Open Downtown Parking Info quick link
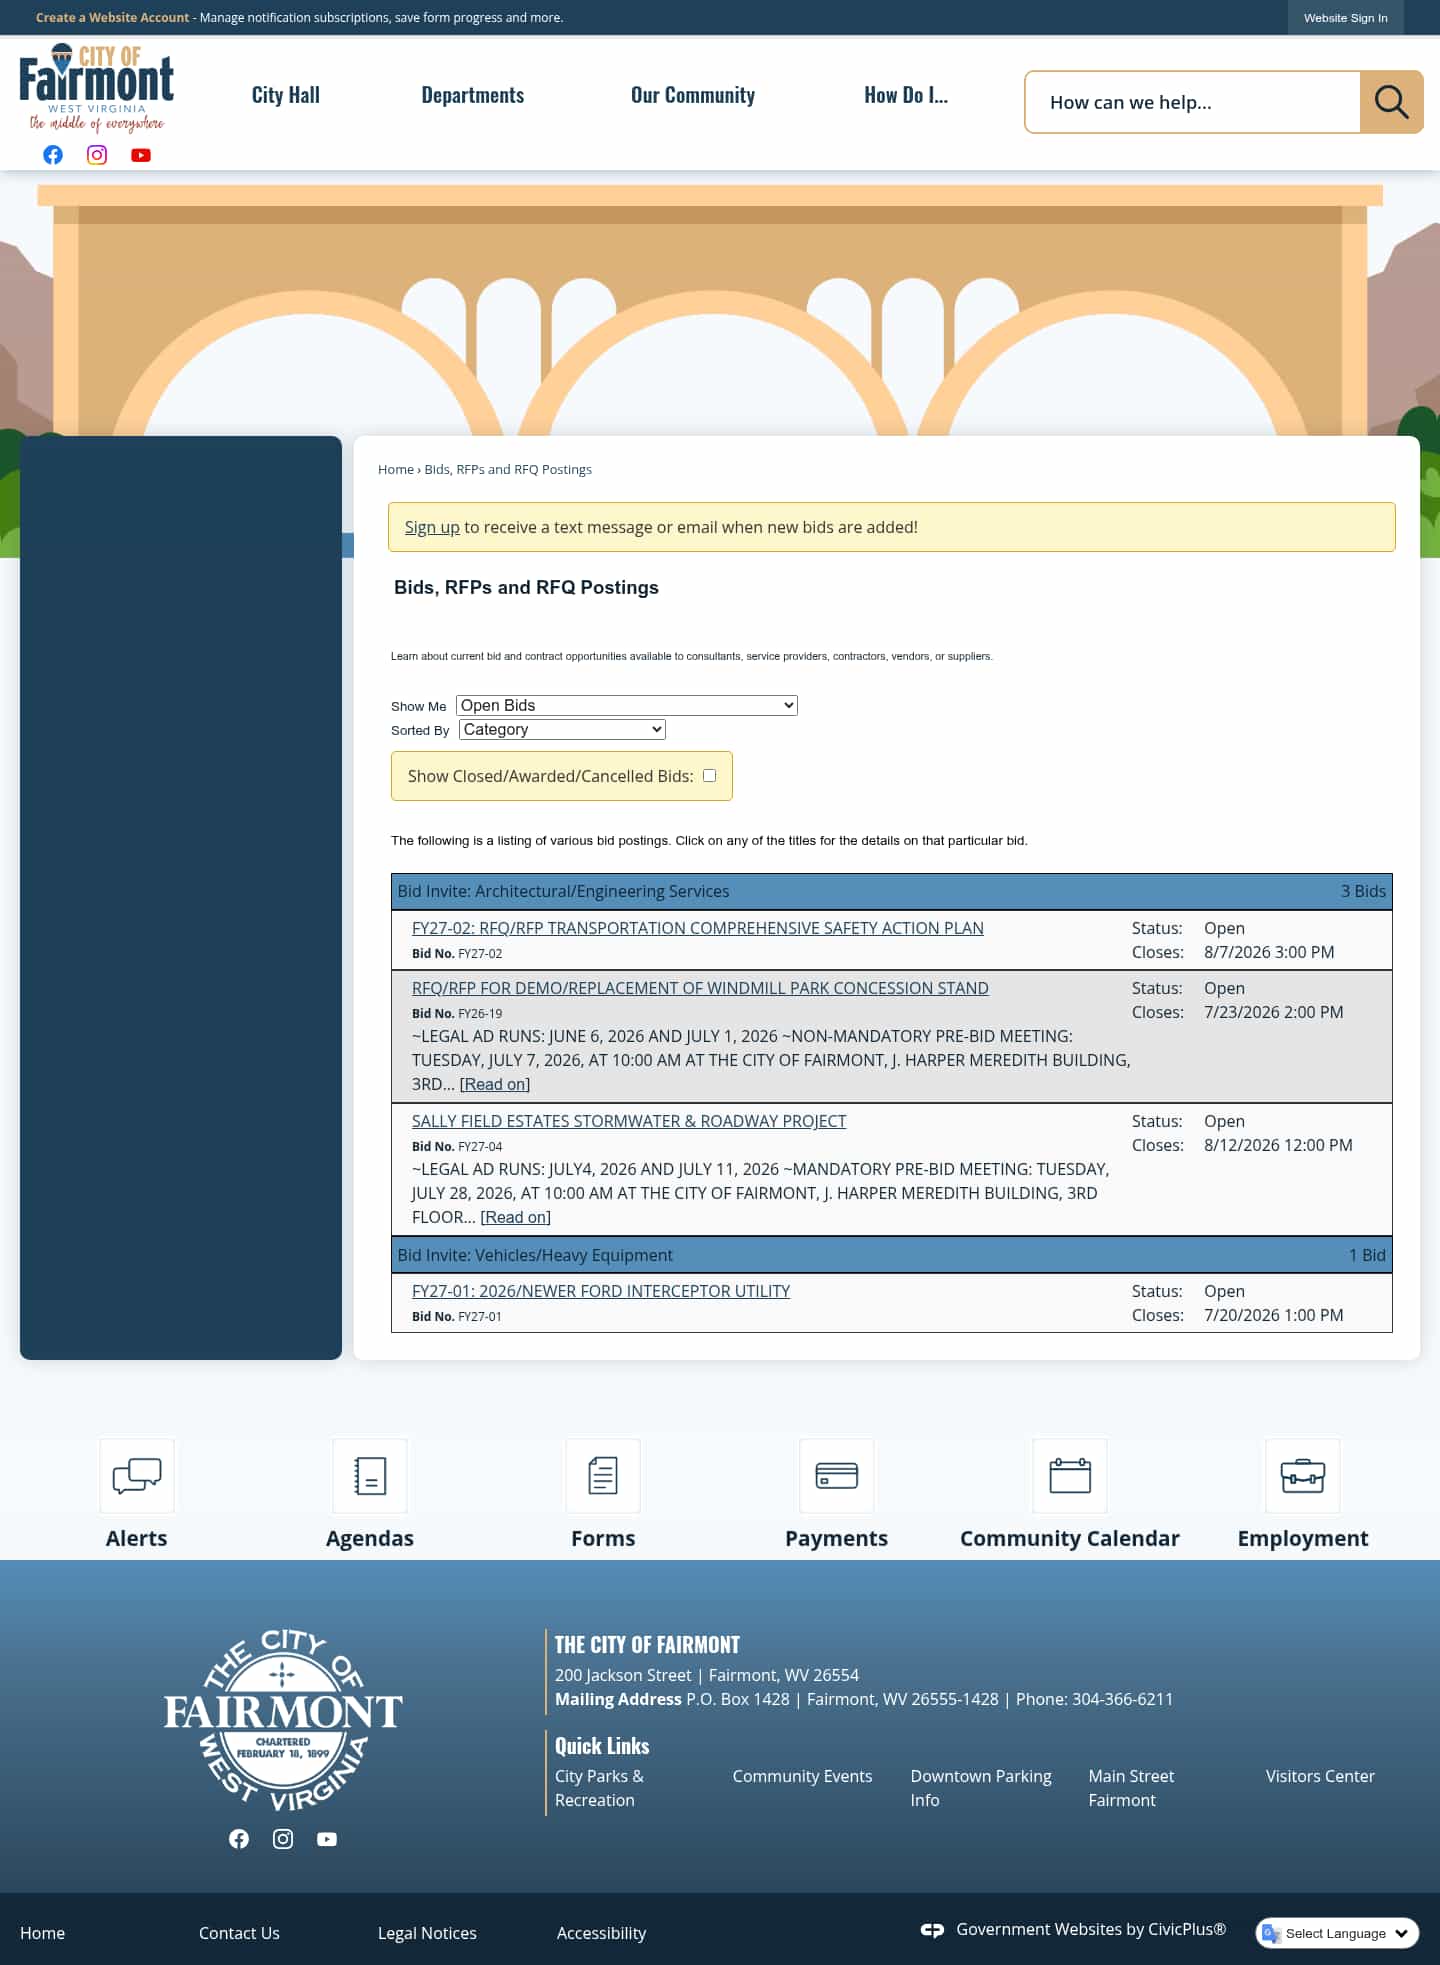Image resolution: width=1440 pixels, height=1965 pixels. 981,1788
